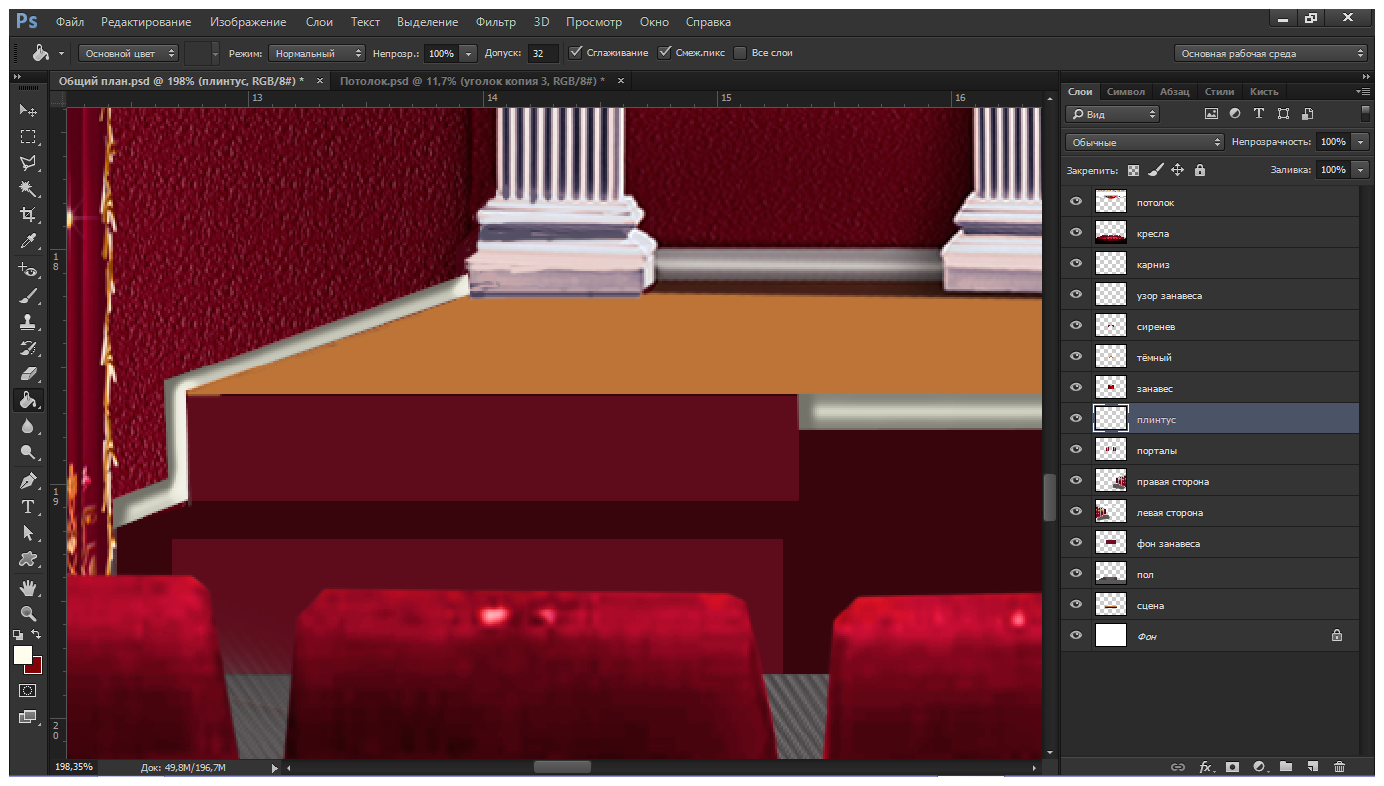The height and width of the screenshot is (786, 1384).
Task: Open opacity Непрозр. slider arrow
Action: coord(468,53)
